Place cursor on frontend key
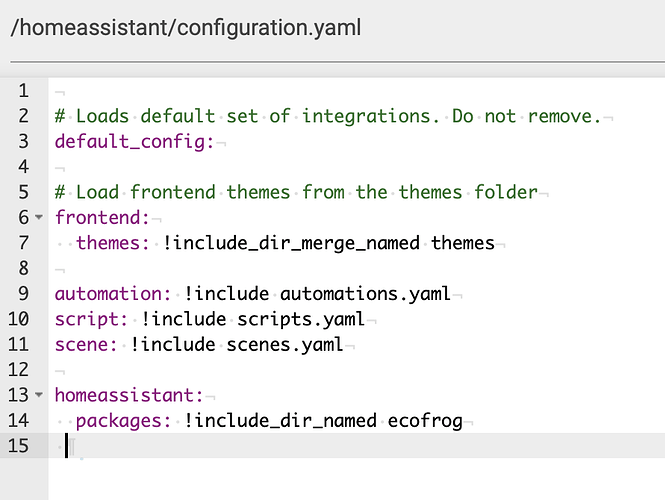 [102, 218]
